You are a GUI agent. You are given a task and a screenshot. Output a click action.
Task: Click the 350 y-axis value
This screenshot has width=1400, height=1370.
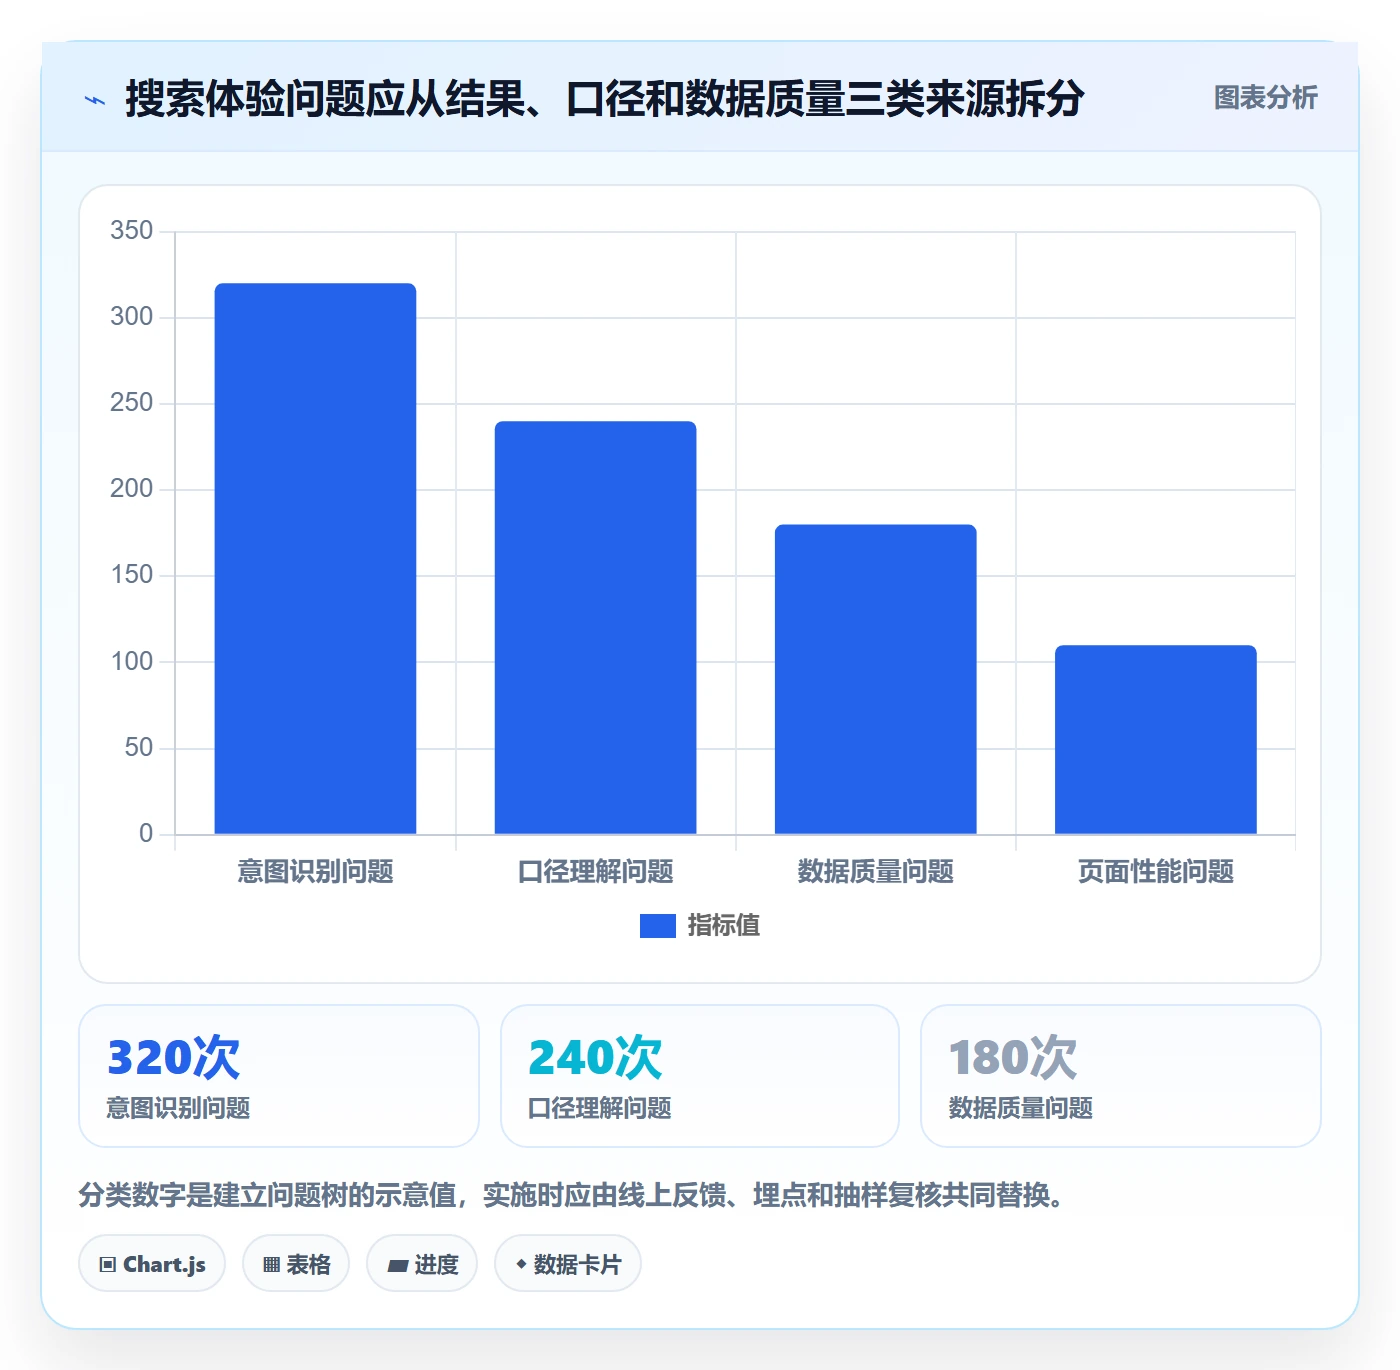(131, 231)
